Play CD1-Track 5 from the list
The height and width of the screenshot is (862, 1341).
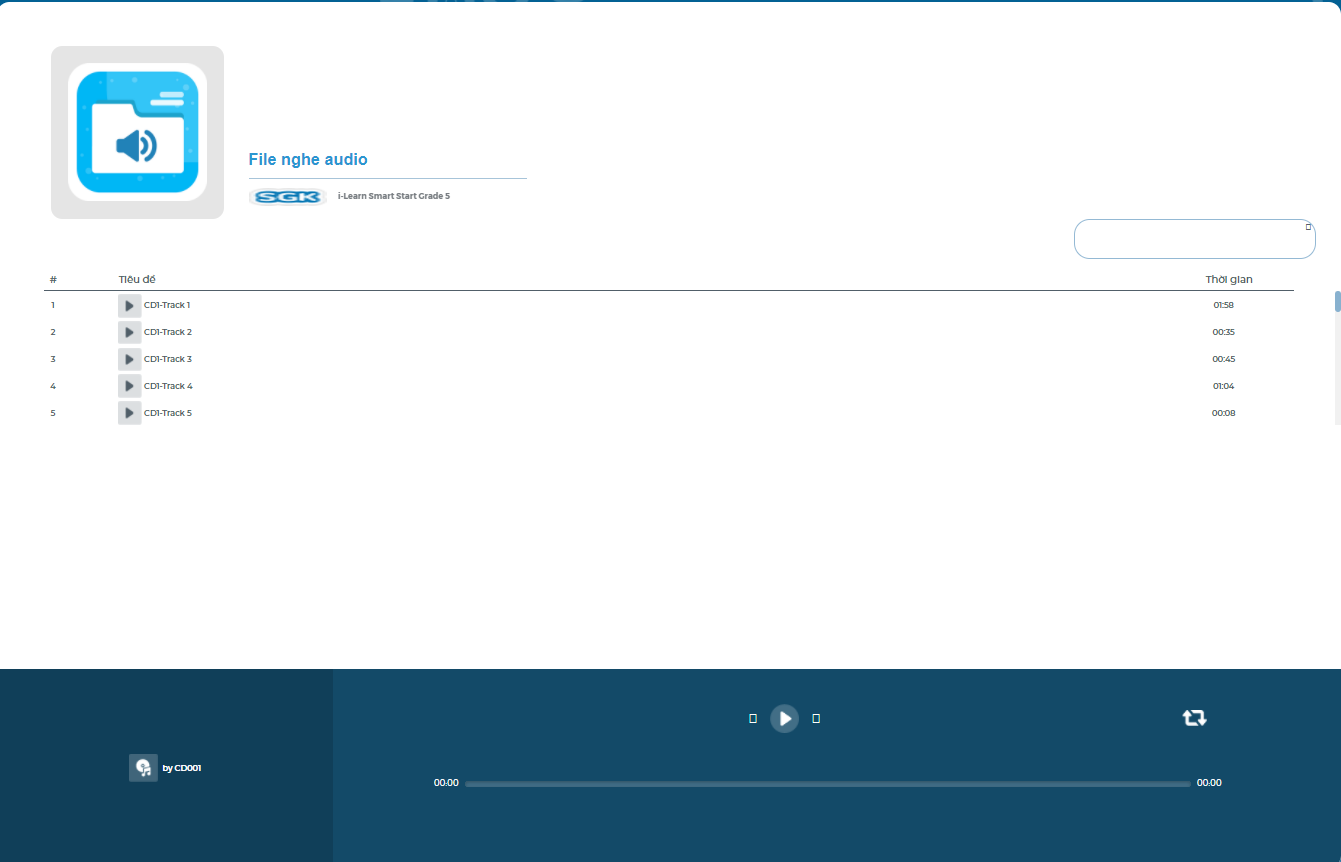pyautogui.click(x=129, y=413)
